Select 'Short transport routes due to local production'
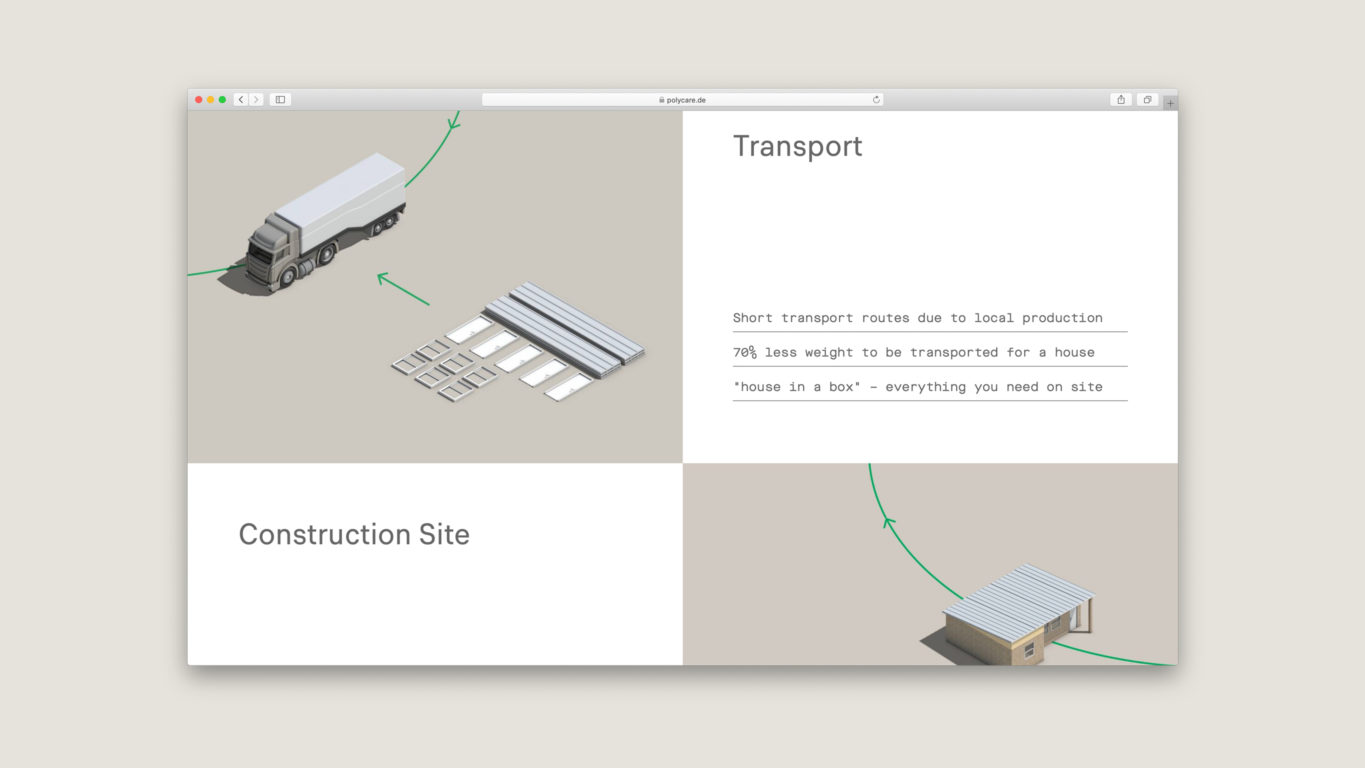 pyautogui.click(x=918, y=318)
